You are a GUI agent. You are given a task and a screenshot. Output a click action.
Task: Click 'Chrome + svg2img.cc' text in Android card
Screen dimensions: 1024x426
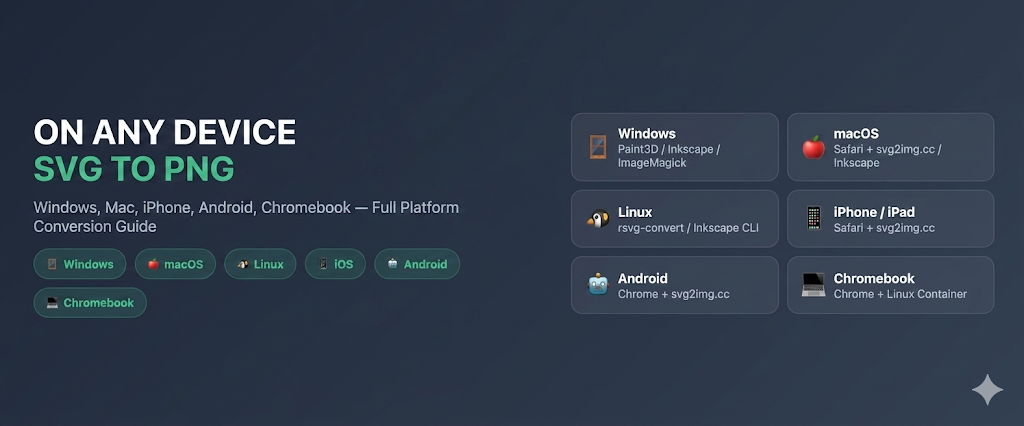coord(673,294)
